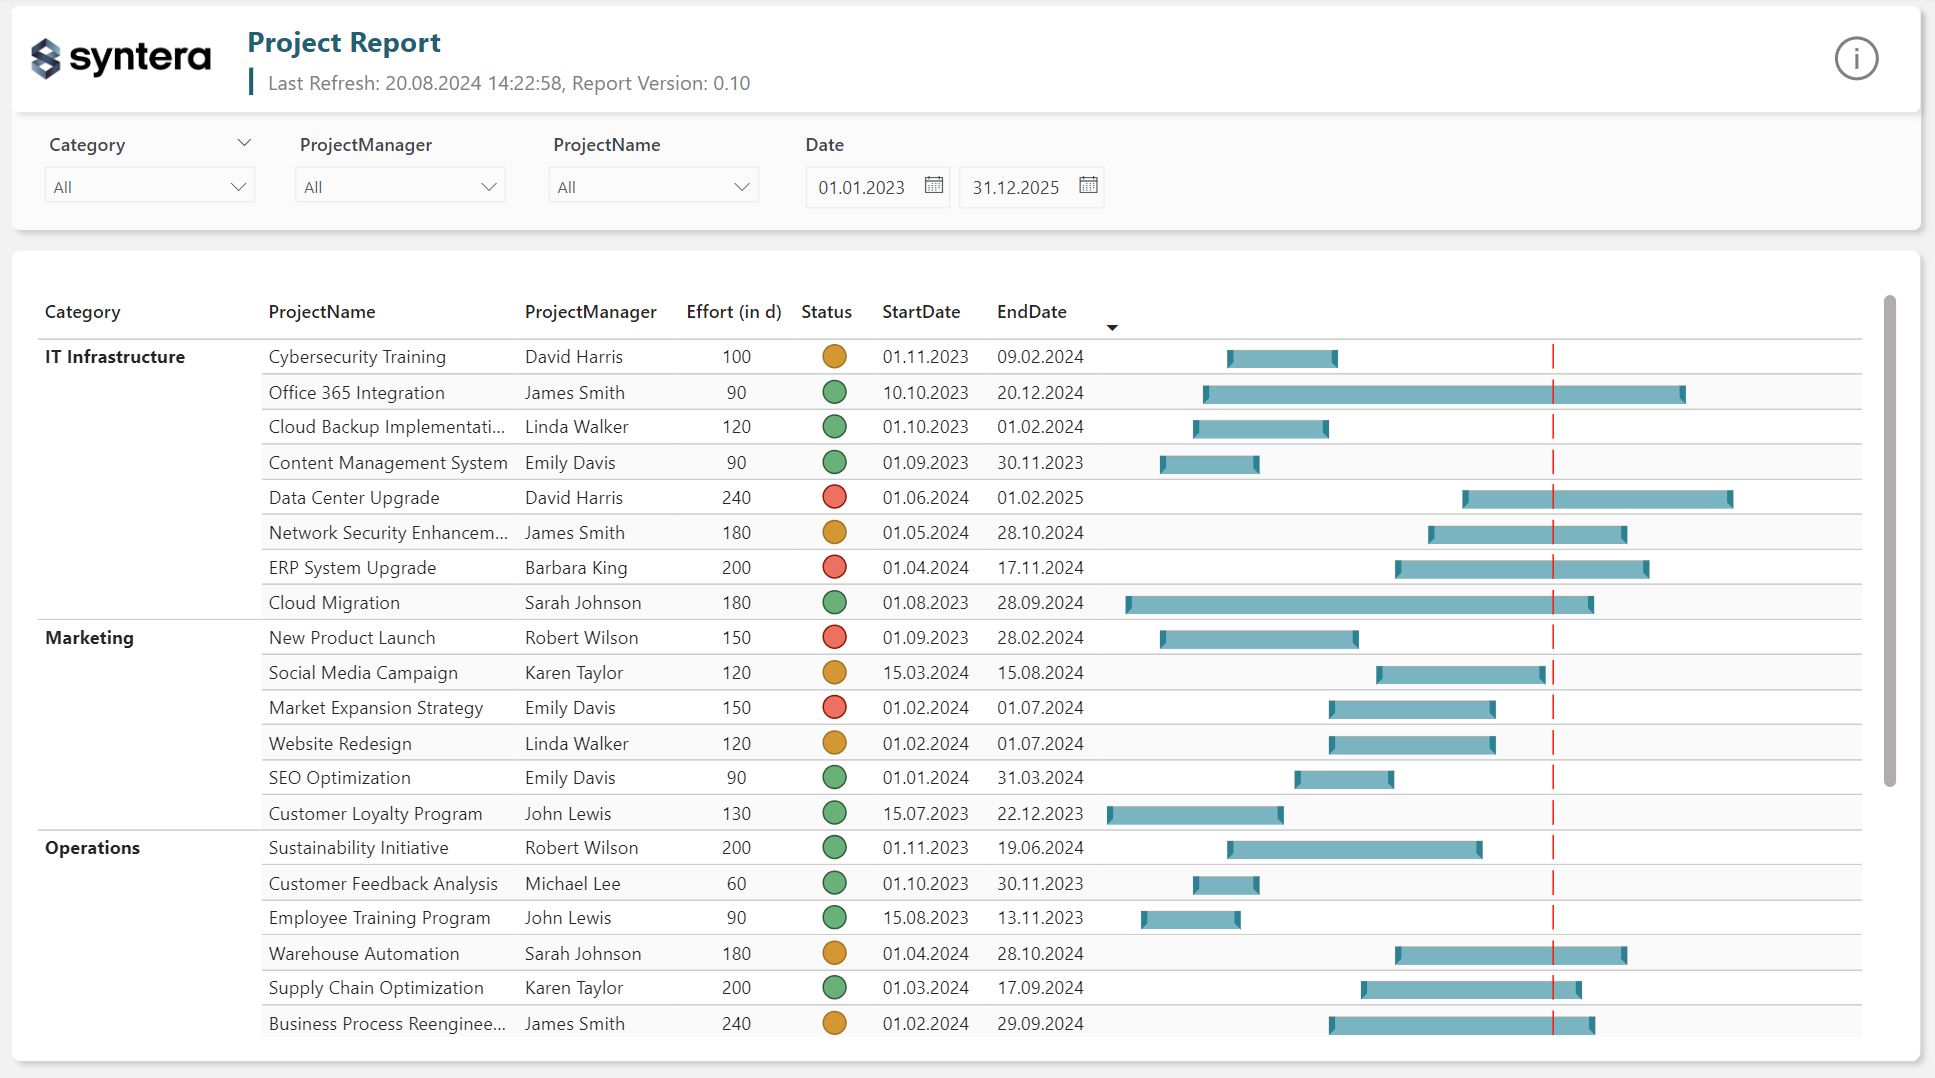
Task: Open the calendar picker for the start date
Action: point(933,185)
